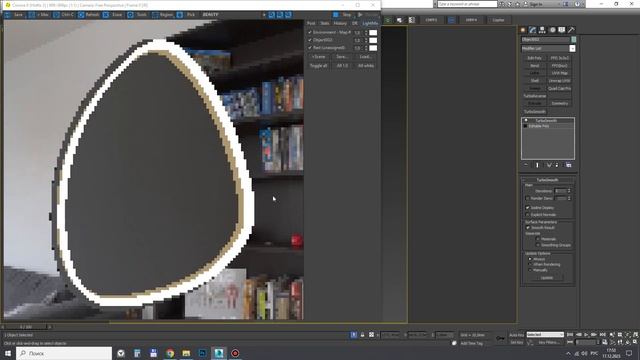Click Pin Stack icon below modifier stack
The width and height of the screenshot is (640, 360).
click(526, 165)
